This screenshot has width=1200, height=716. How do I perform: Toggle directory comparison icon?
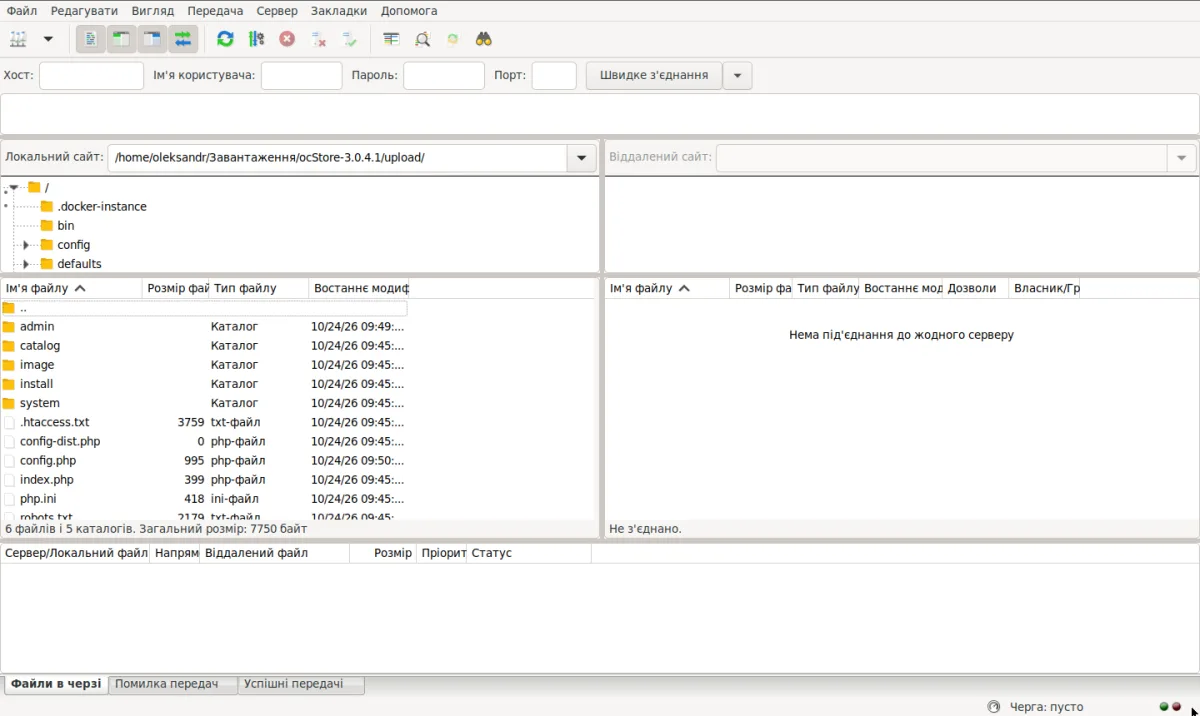(x=422, y=39)
